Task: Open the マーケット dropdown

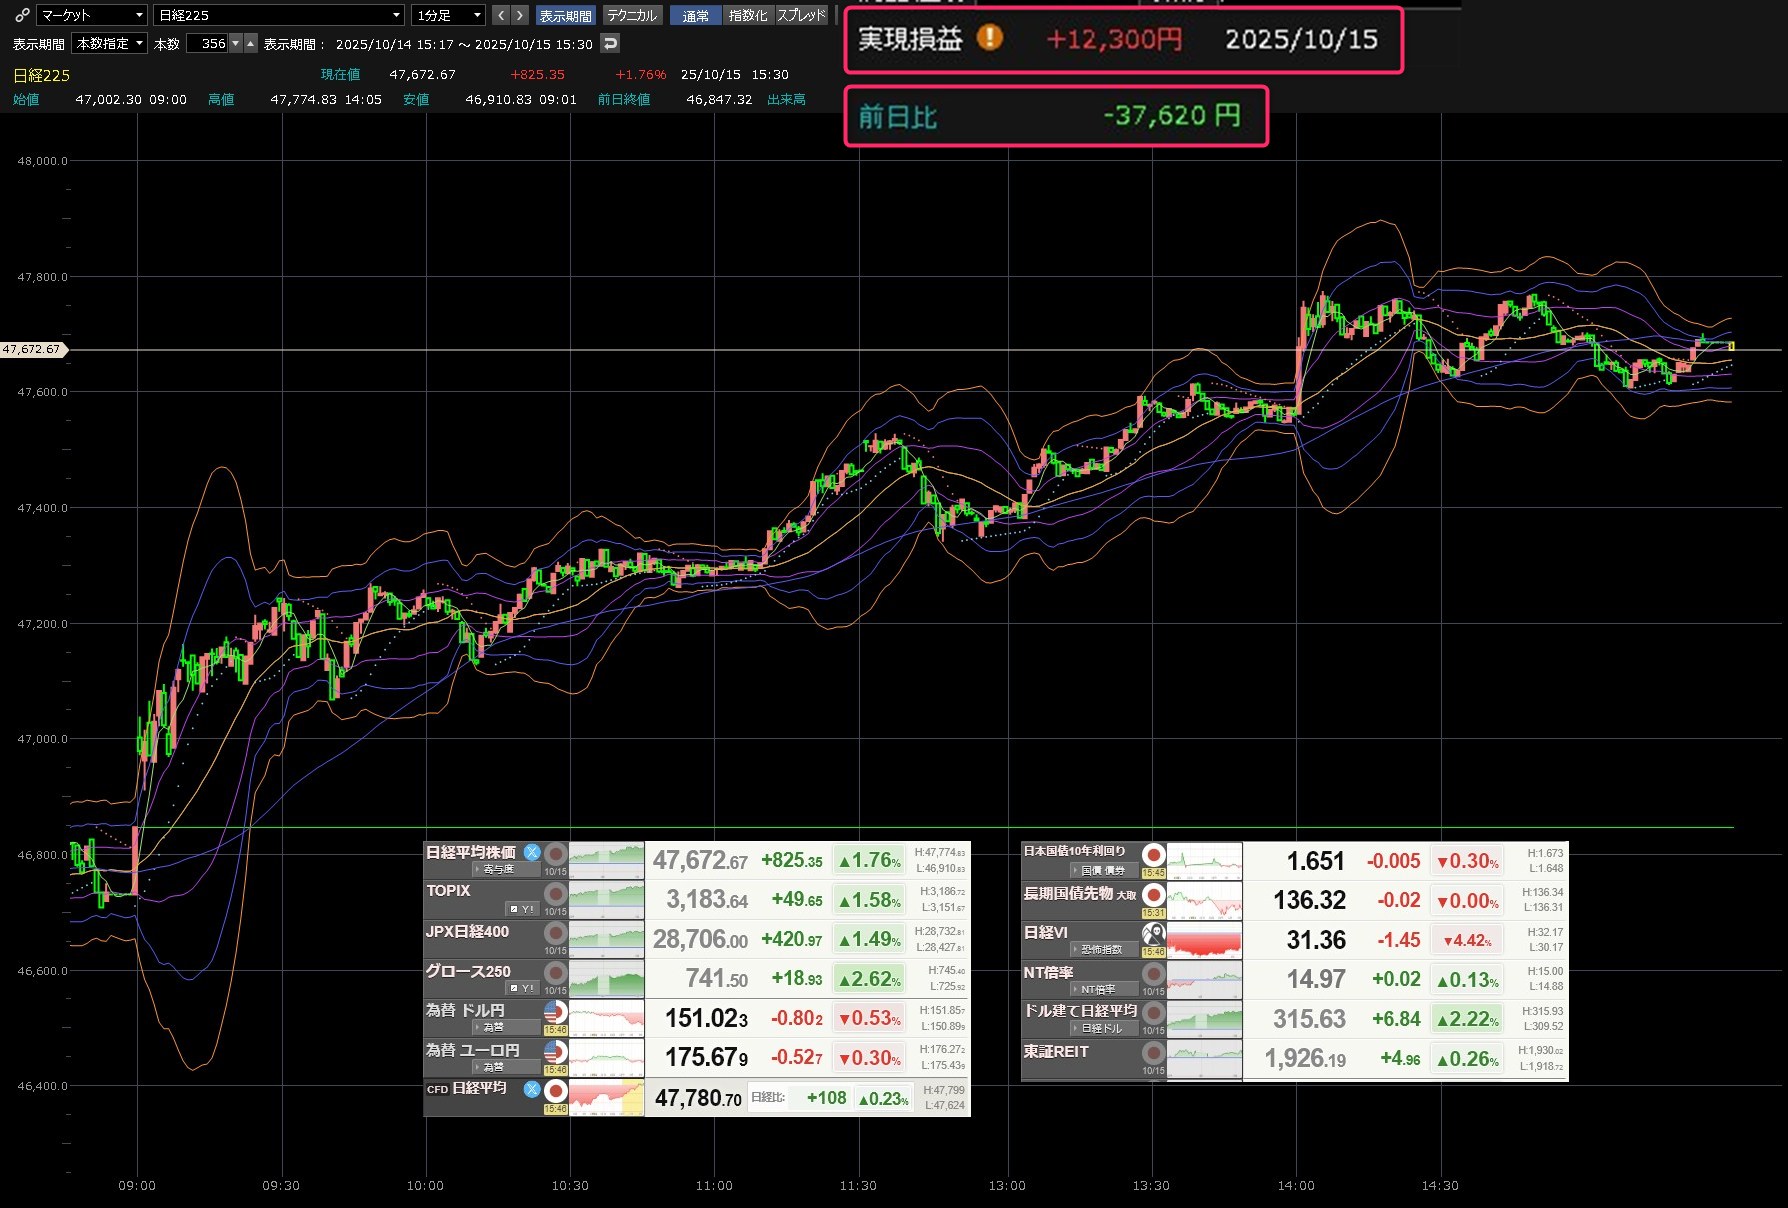Action: tap(92, 15)
